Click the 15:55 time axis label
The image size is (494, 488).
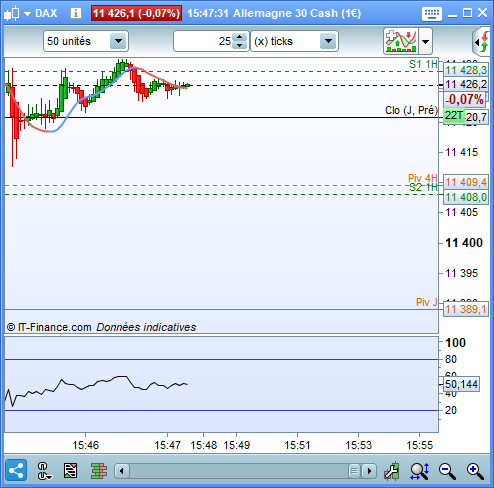419,445
